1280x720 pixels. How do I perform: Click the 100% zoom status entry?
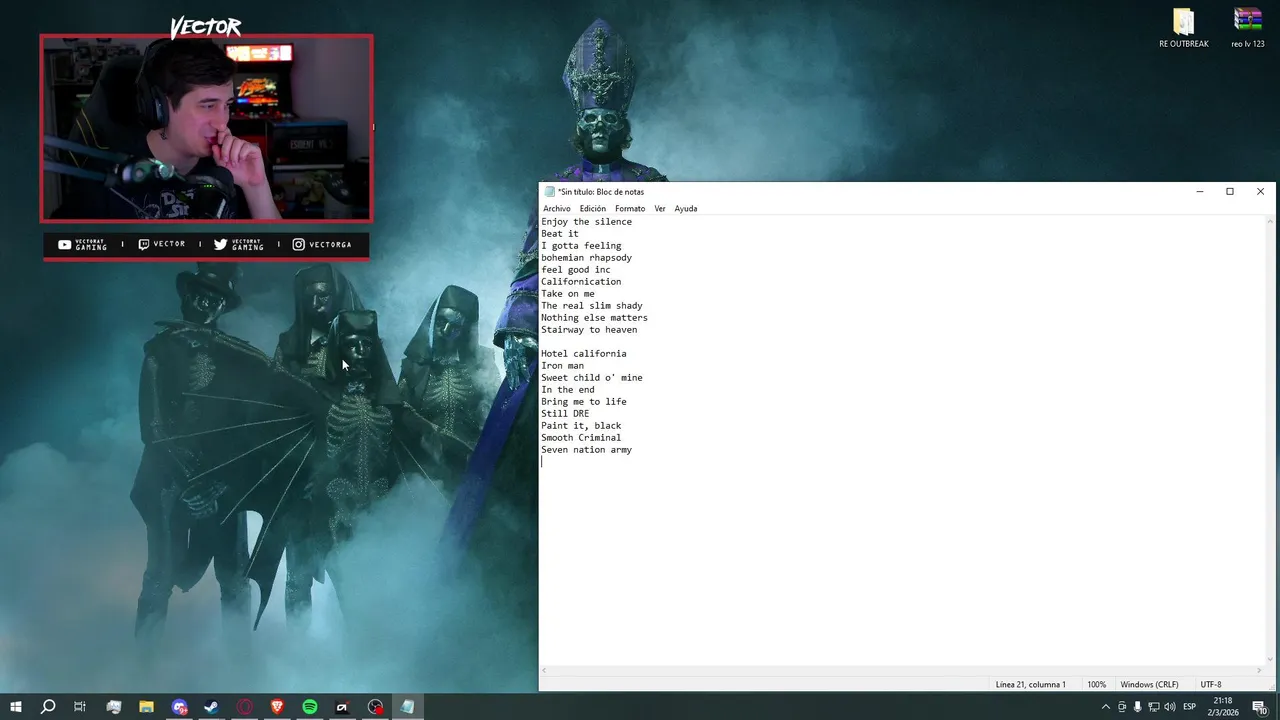(x=1097, y=684)
